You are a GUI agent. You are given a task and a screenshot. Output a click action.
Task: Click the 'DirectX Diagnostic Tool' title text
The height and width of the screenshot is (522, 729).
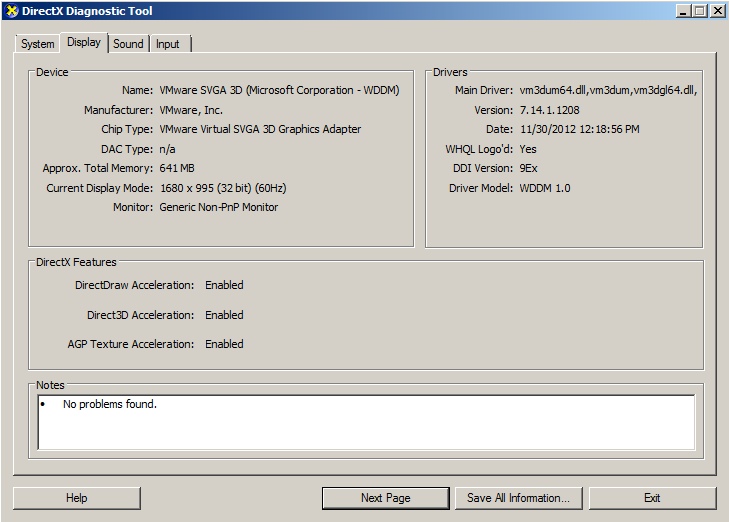pos(87,11)
